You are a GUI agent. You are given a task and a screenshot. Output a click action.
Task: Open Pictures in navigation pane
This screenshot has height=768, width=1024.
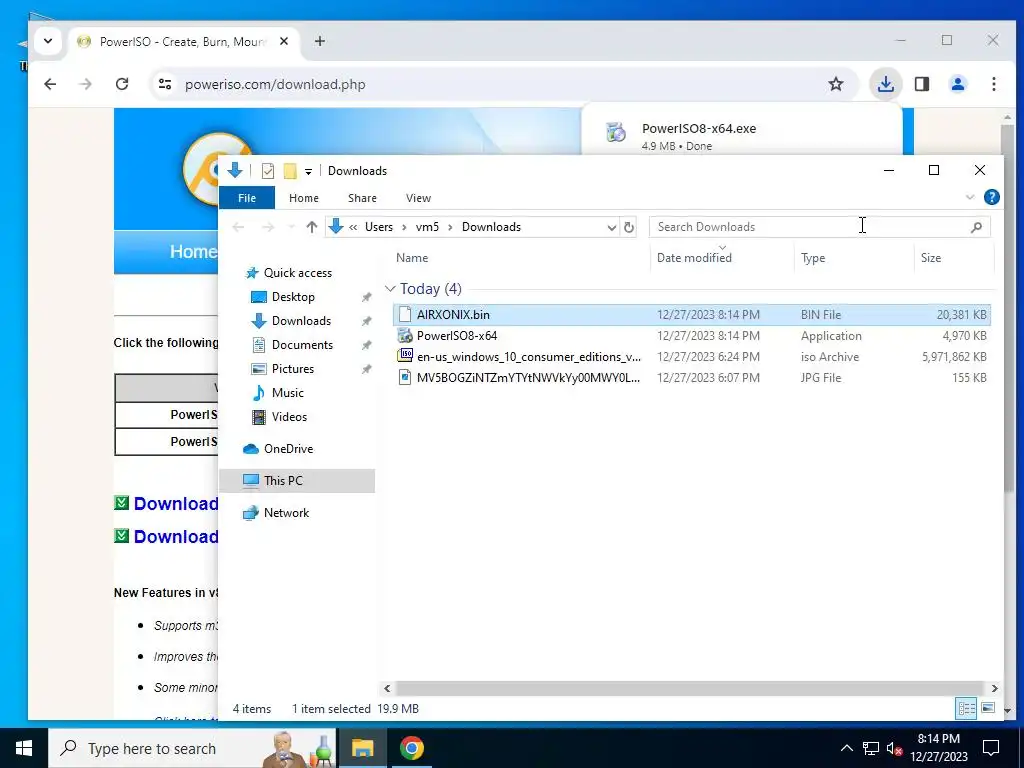(x=292, y=369)
